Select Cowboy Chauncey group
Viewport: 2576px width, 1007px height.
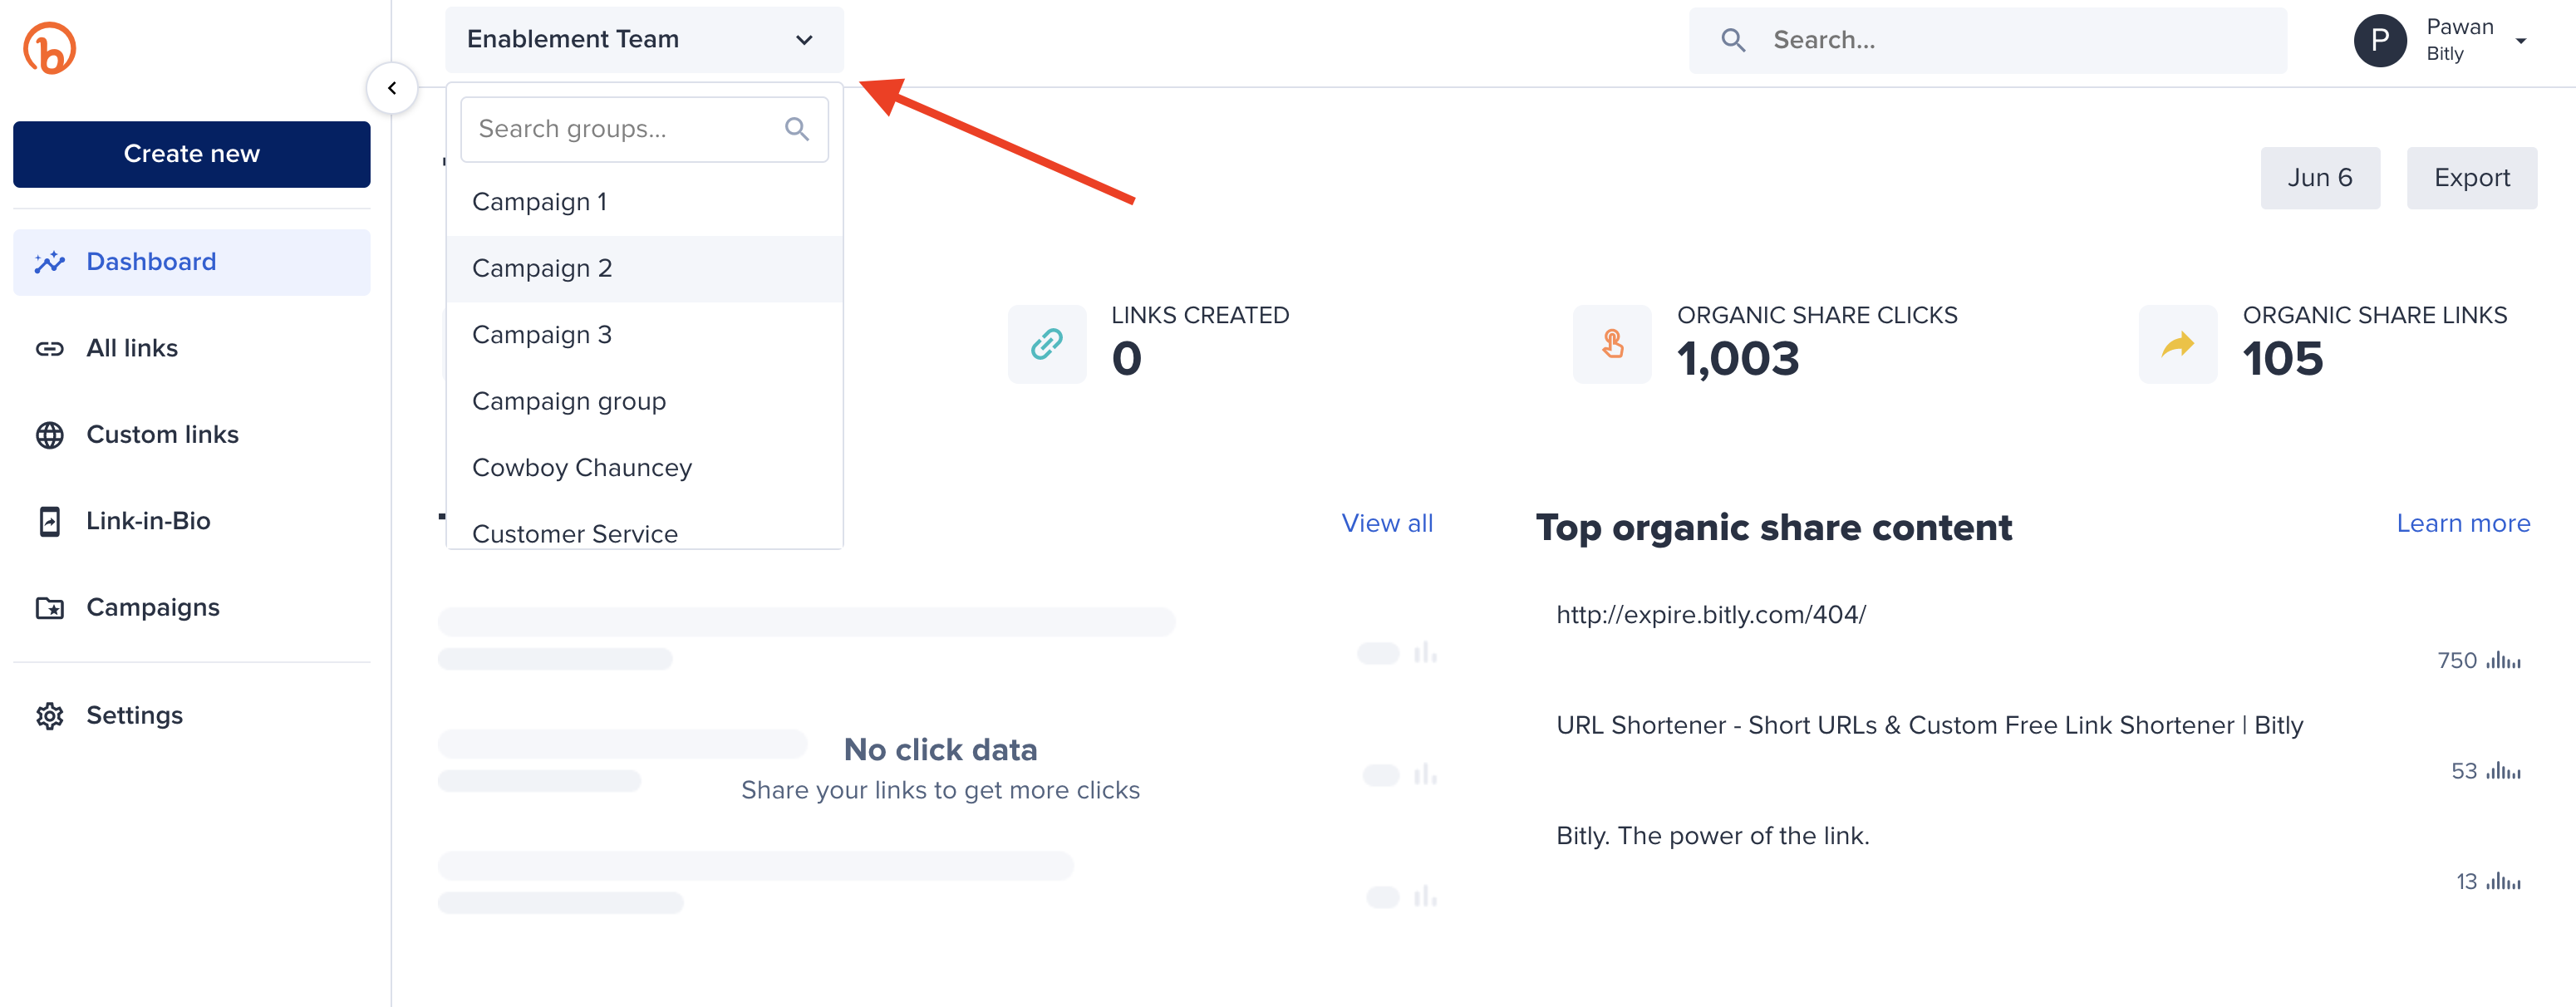point(644,468)
